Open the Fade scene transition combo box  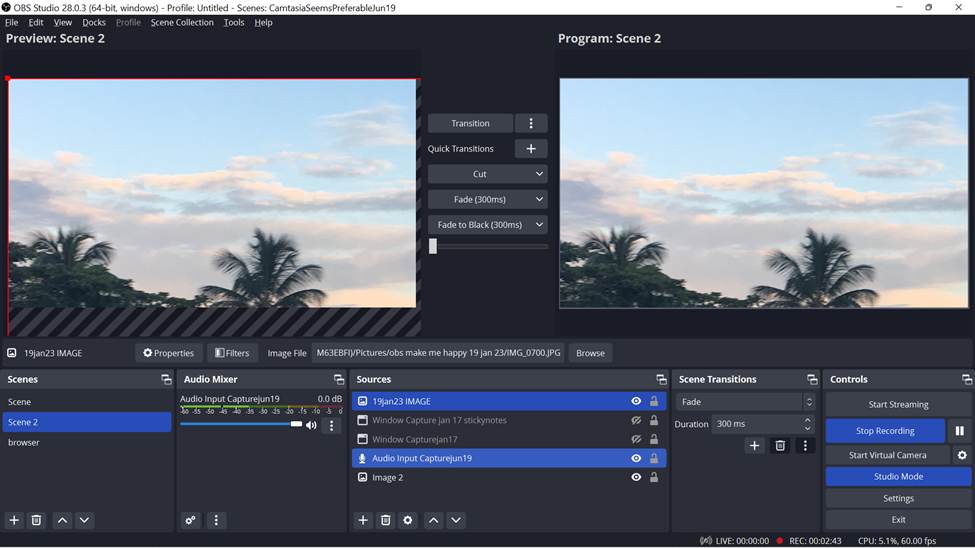pos(745,402)
